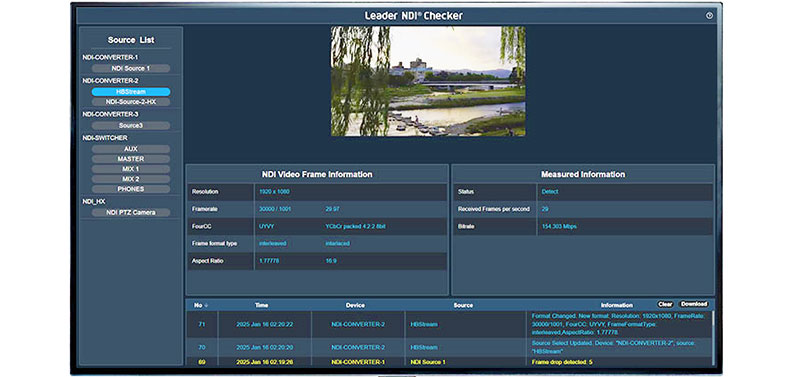Click the NDI-CONVERTER-1 device label
The width and height of the screenshot is (800, 377).
110,57
